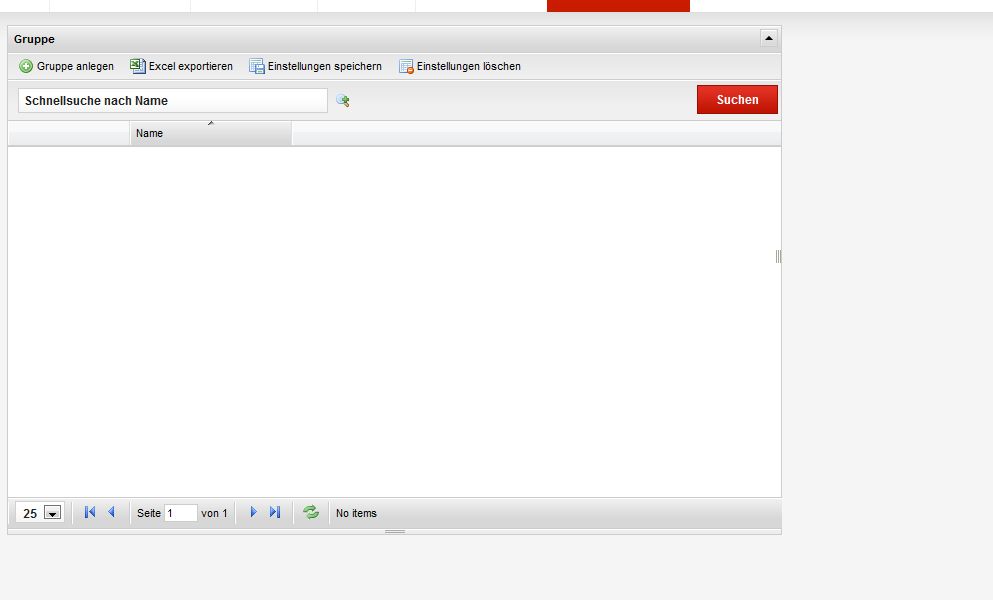Click the Gruppe anlegen label
This screenshot has height=600, width=993.
[x=75, y=66]
